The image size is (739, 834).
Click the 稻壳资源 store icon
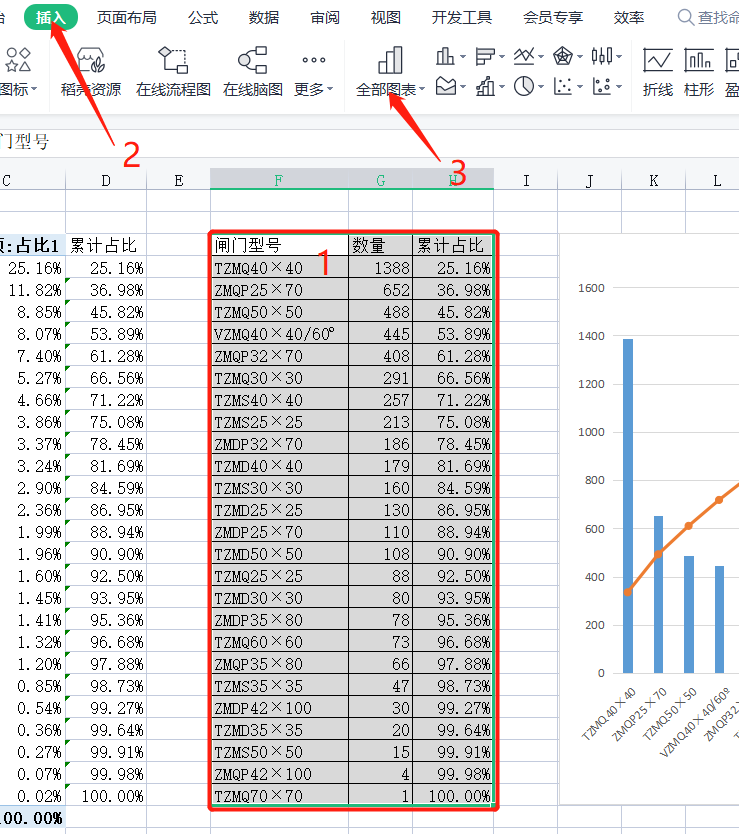91,60
